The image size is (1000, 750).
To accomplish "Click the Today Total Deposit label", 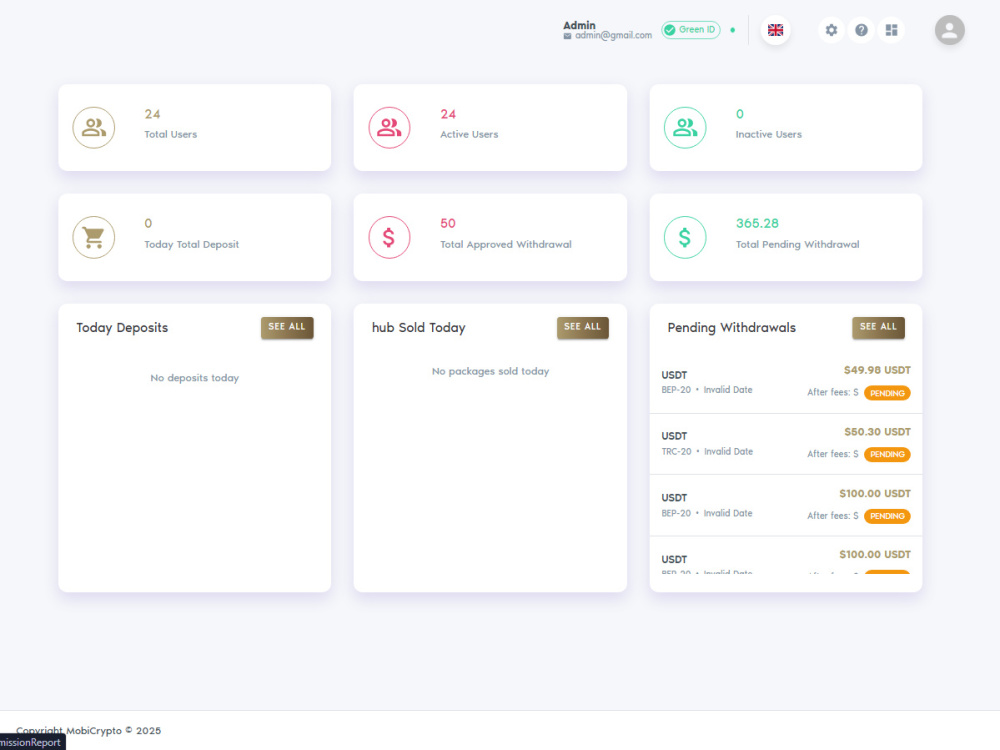I will pos(191,244).
